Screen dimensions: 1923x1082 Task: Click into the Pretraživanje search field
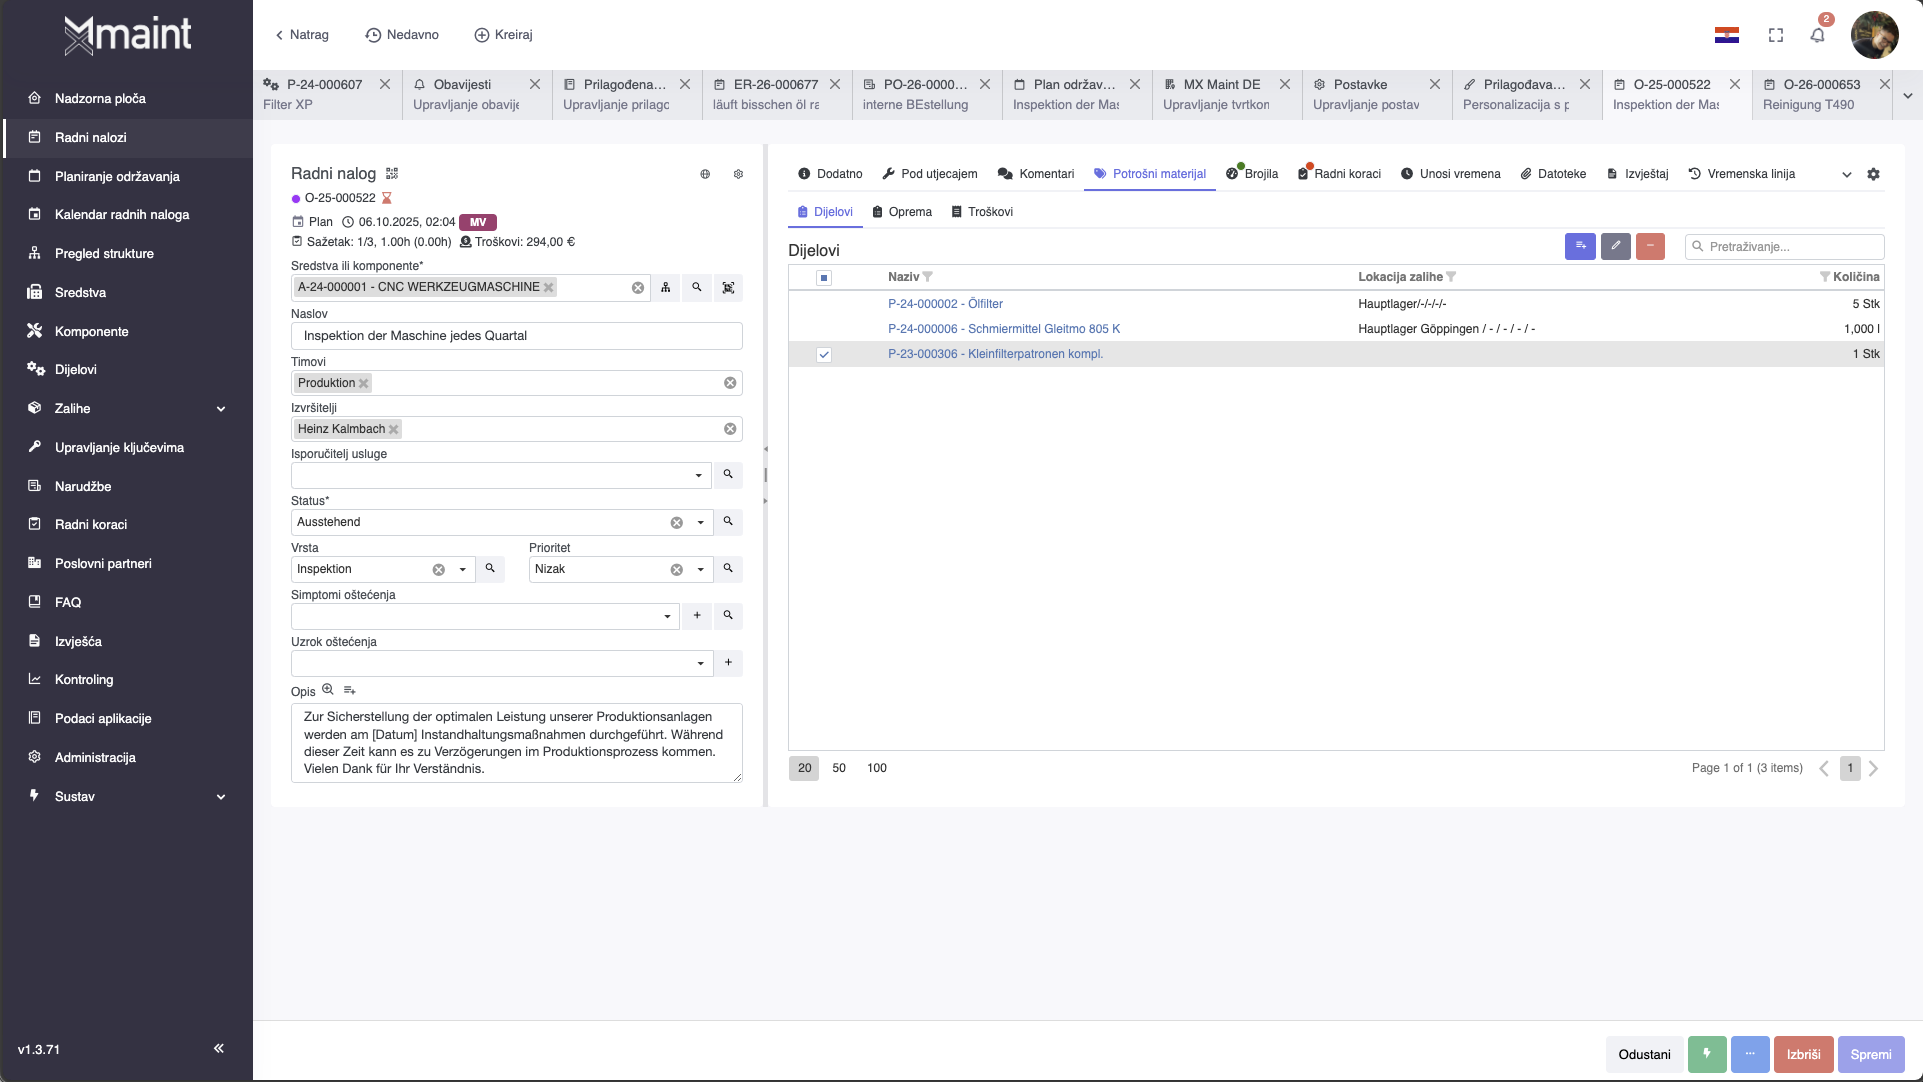tap(1792, 247)
